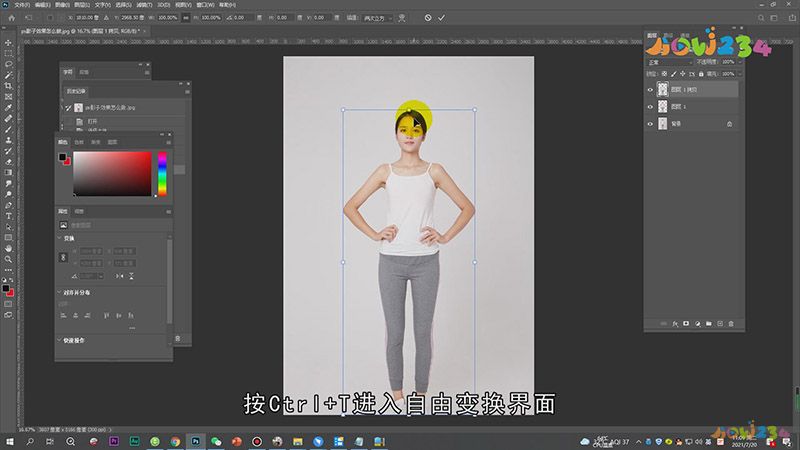The image size is (800, 450).
Task: Open the layer blend mode dropdown
Action: pos(670,62)
